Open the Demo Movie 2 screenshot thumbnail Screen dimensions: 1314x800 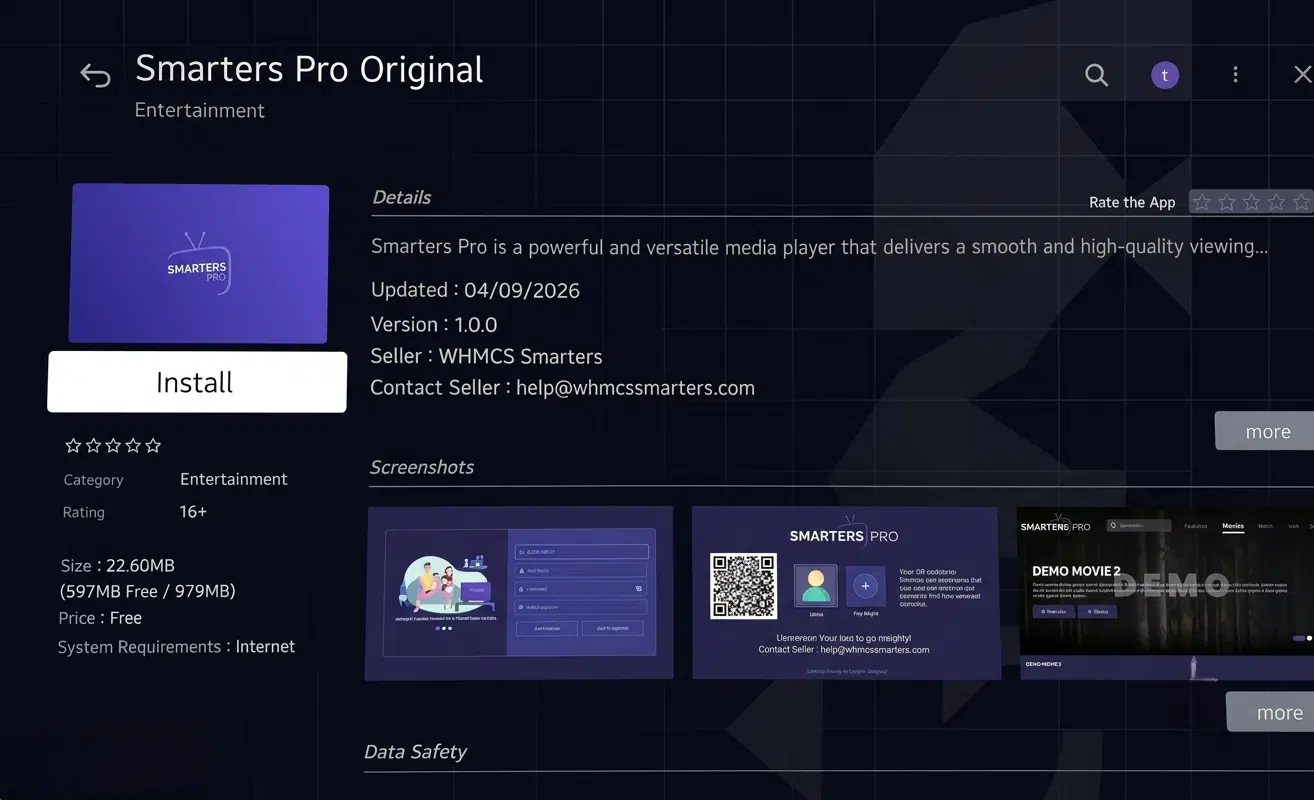coord(1166,593)
